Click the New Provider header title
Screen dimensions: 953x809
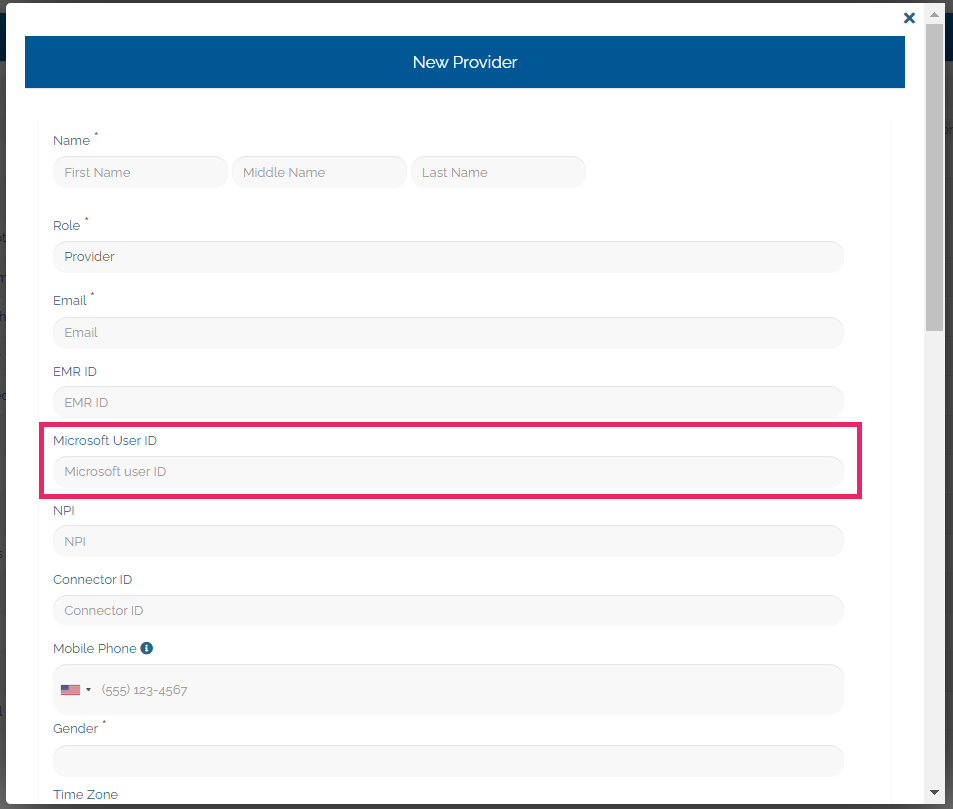coord(465,62)
